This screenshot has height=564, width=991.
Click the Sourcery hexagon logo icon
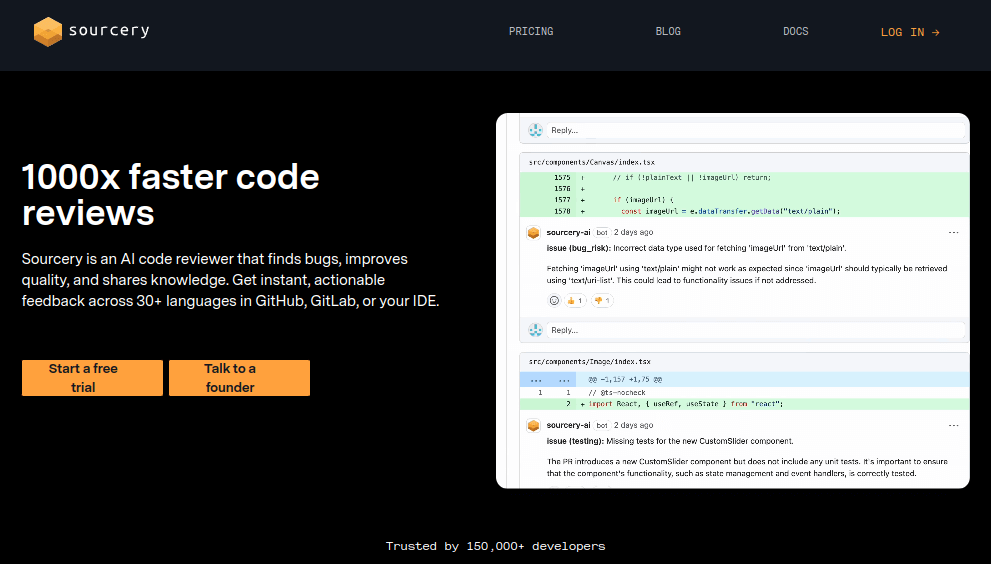(47, 31)
